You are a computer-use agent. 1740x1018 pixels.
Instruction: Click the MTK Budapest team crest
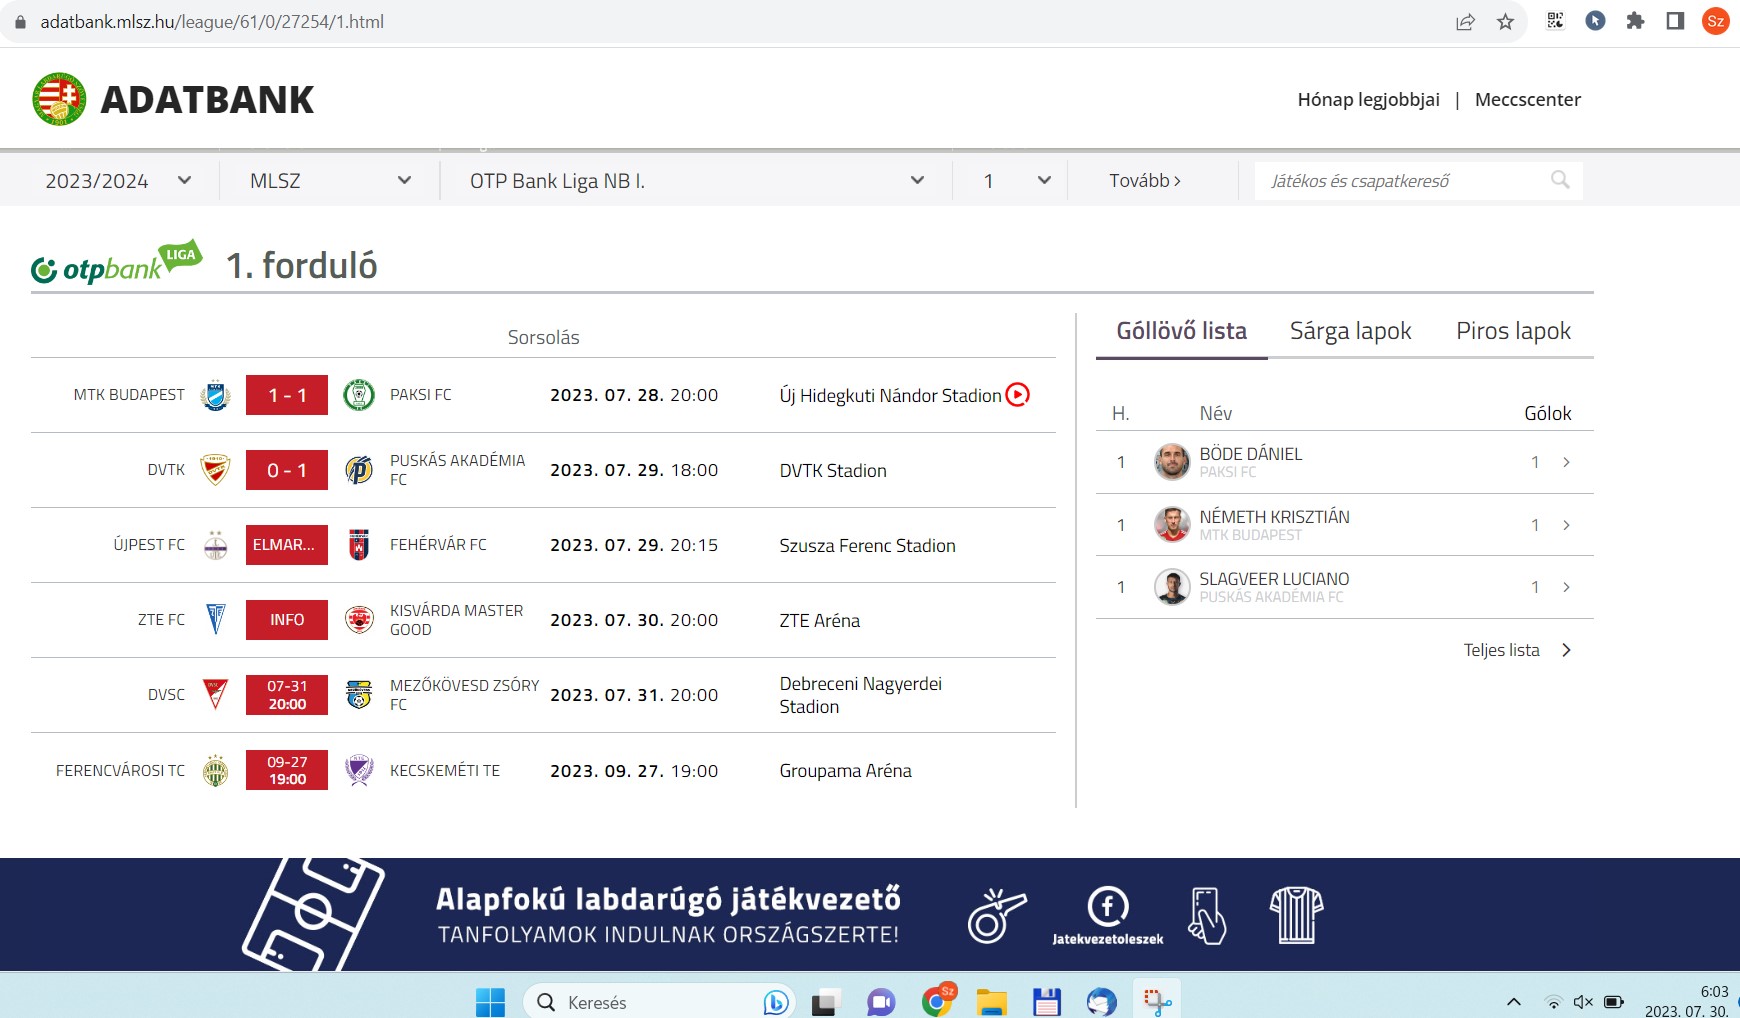(215, 395)
